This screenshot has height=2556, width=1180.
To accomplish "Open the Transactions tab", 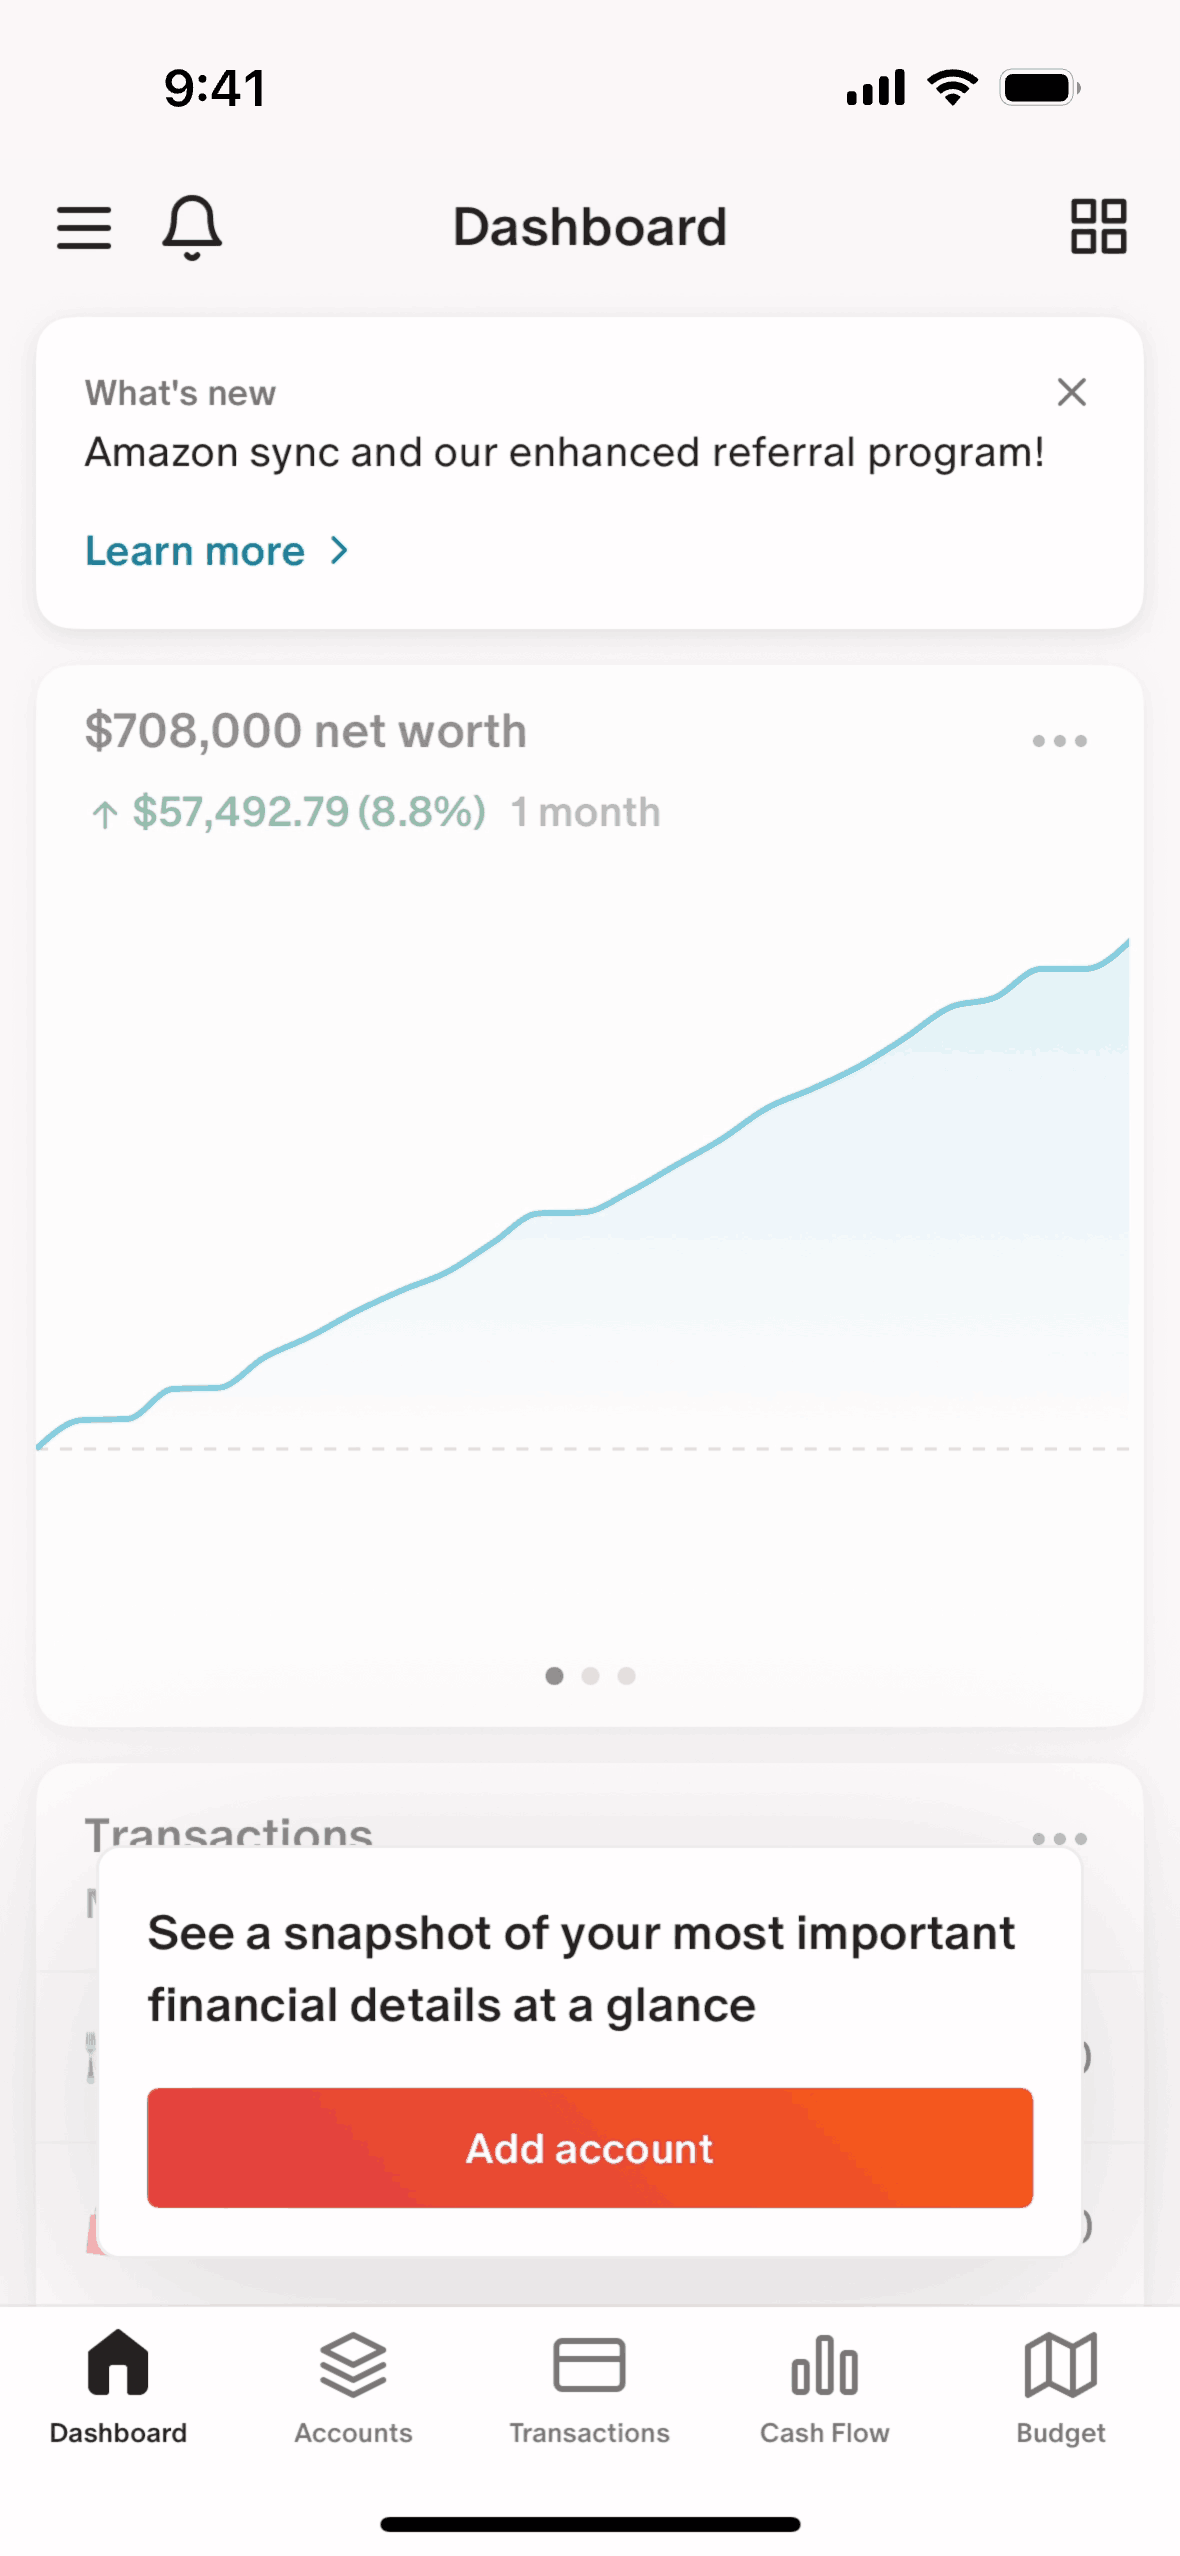I will (x=589, y=2386).
